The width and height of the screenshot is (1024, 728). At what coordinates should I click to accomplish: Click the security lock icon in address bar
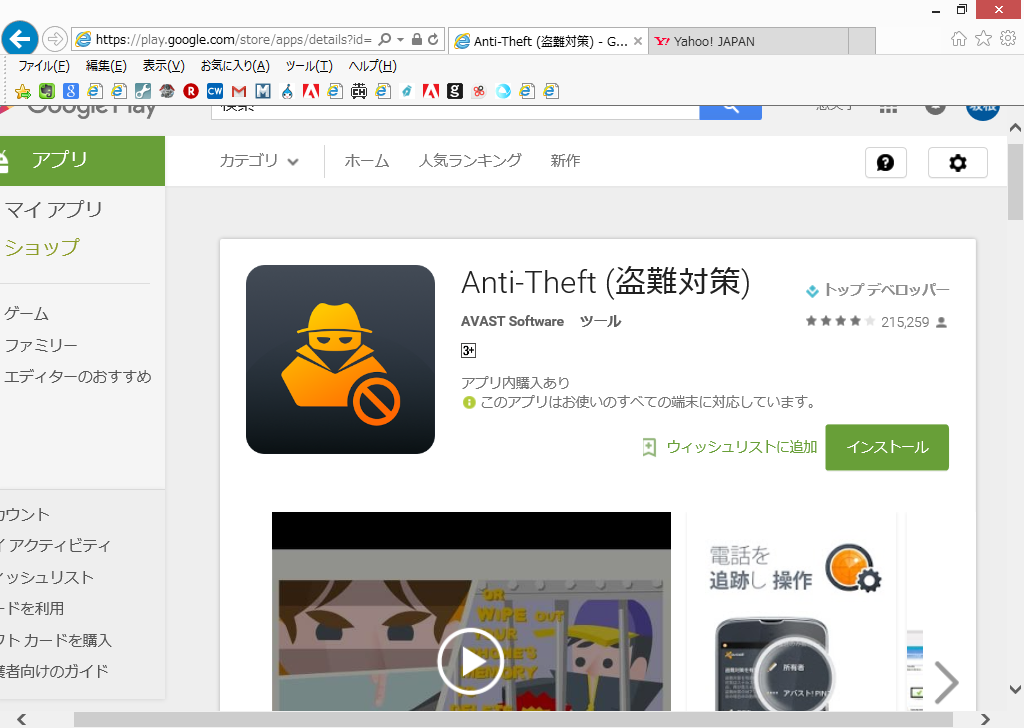(x=417, y=39)
